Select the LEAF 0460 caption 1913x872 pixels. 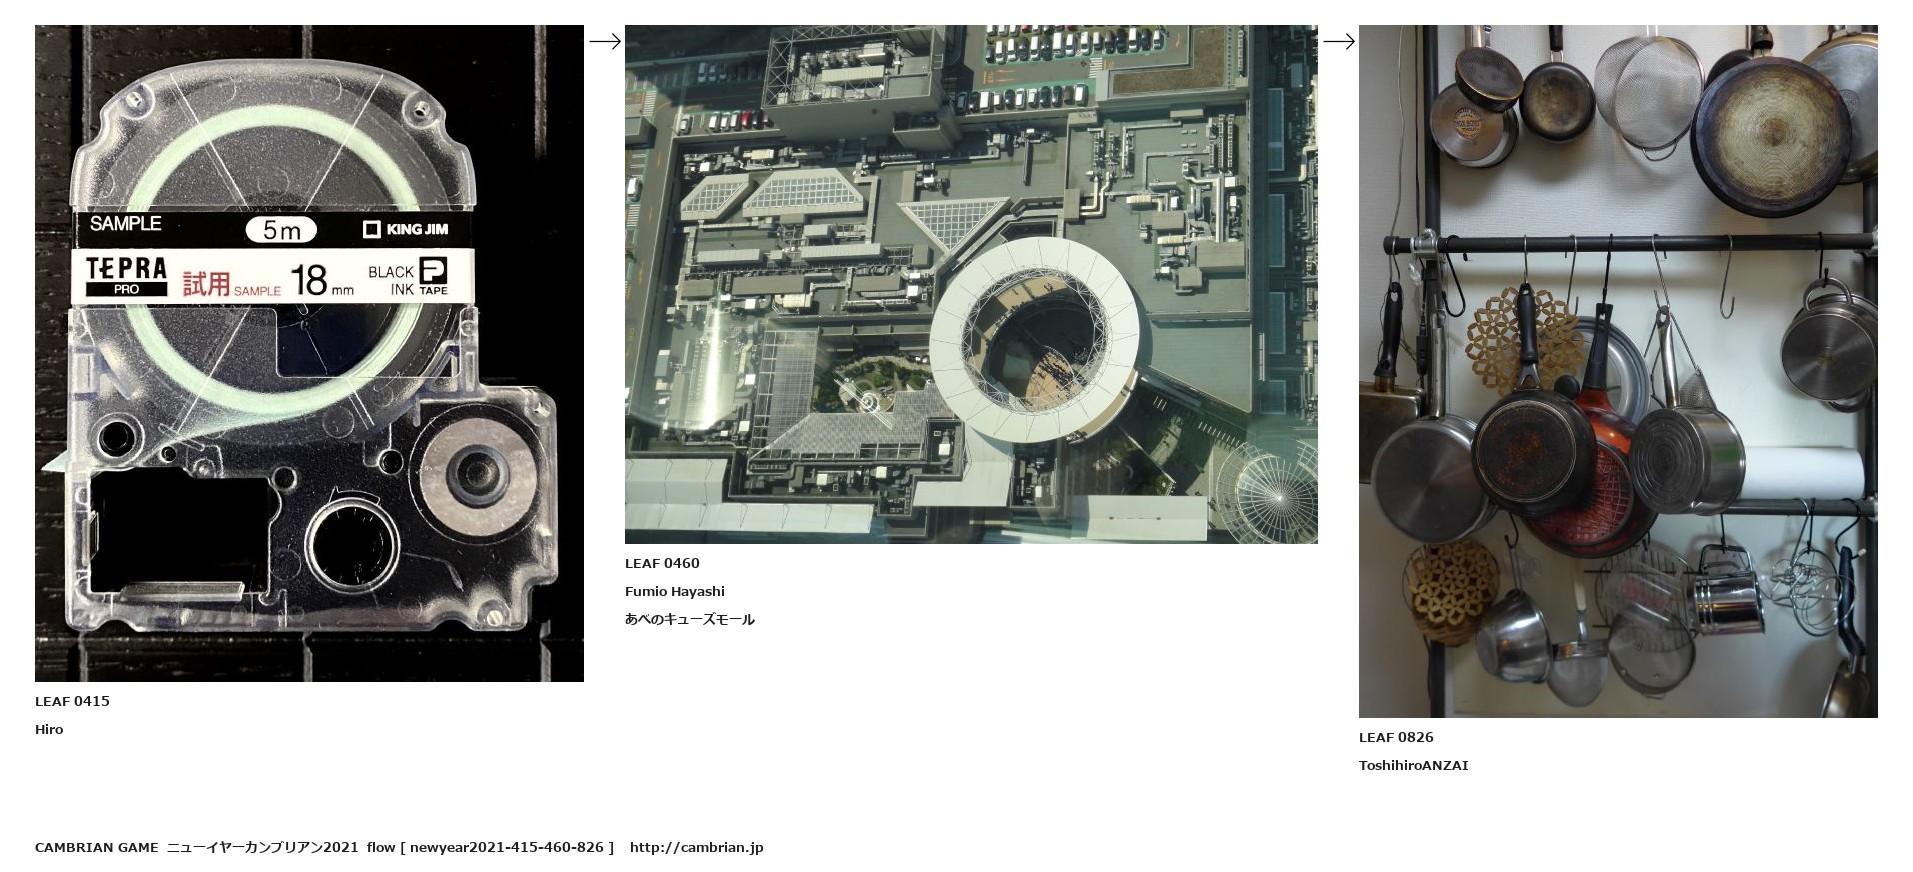point(662,563)
